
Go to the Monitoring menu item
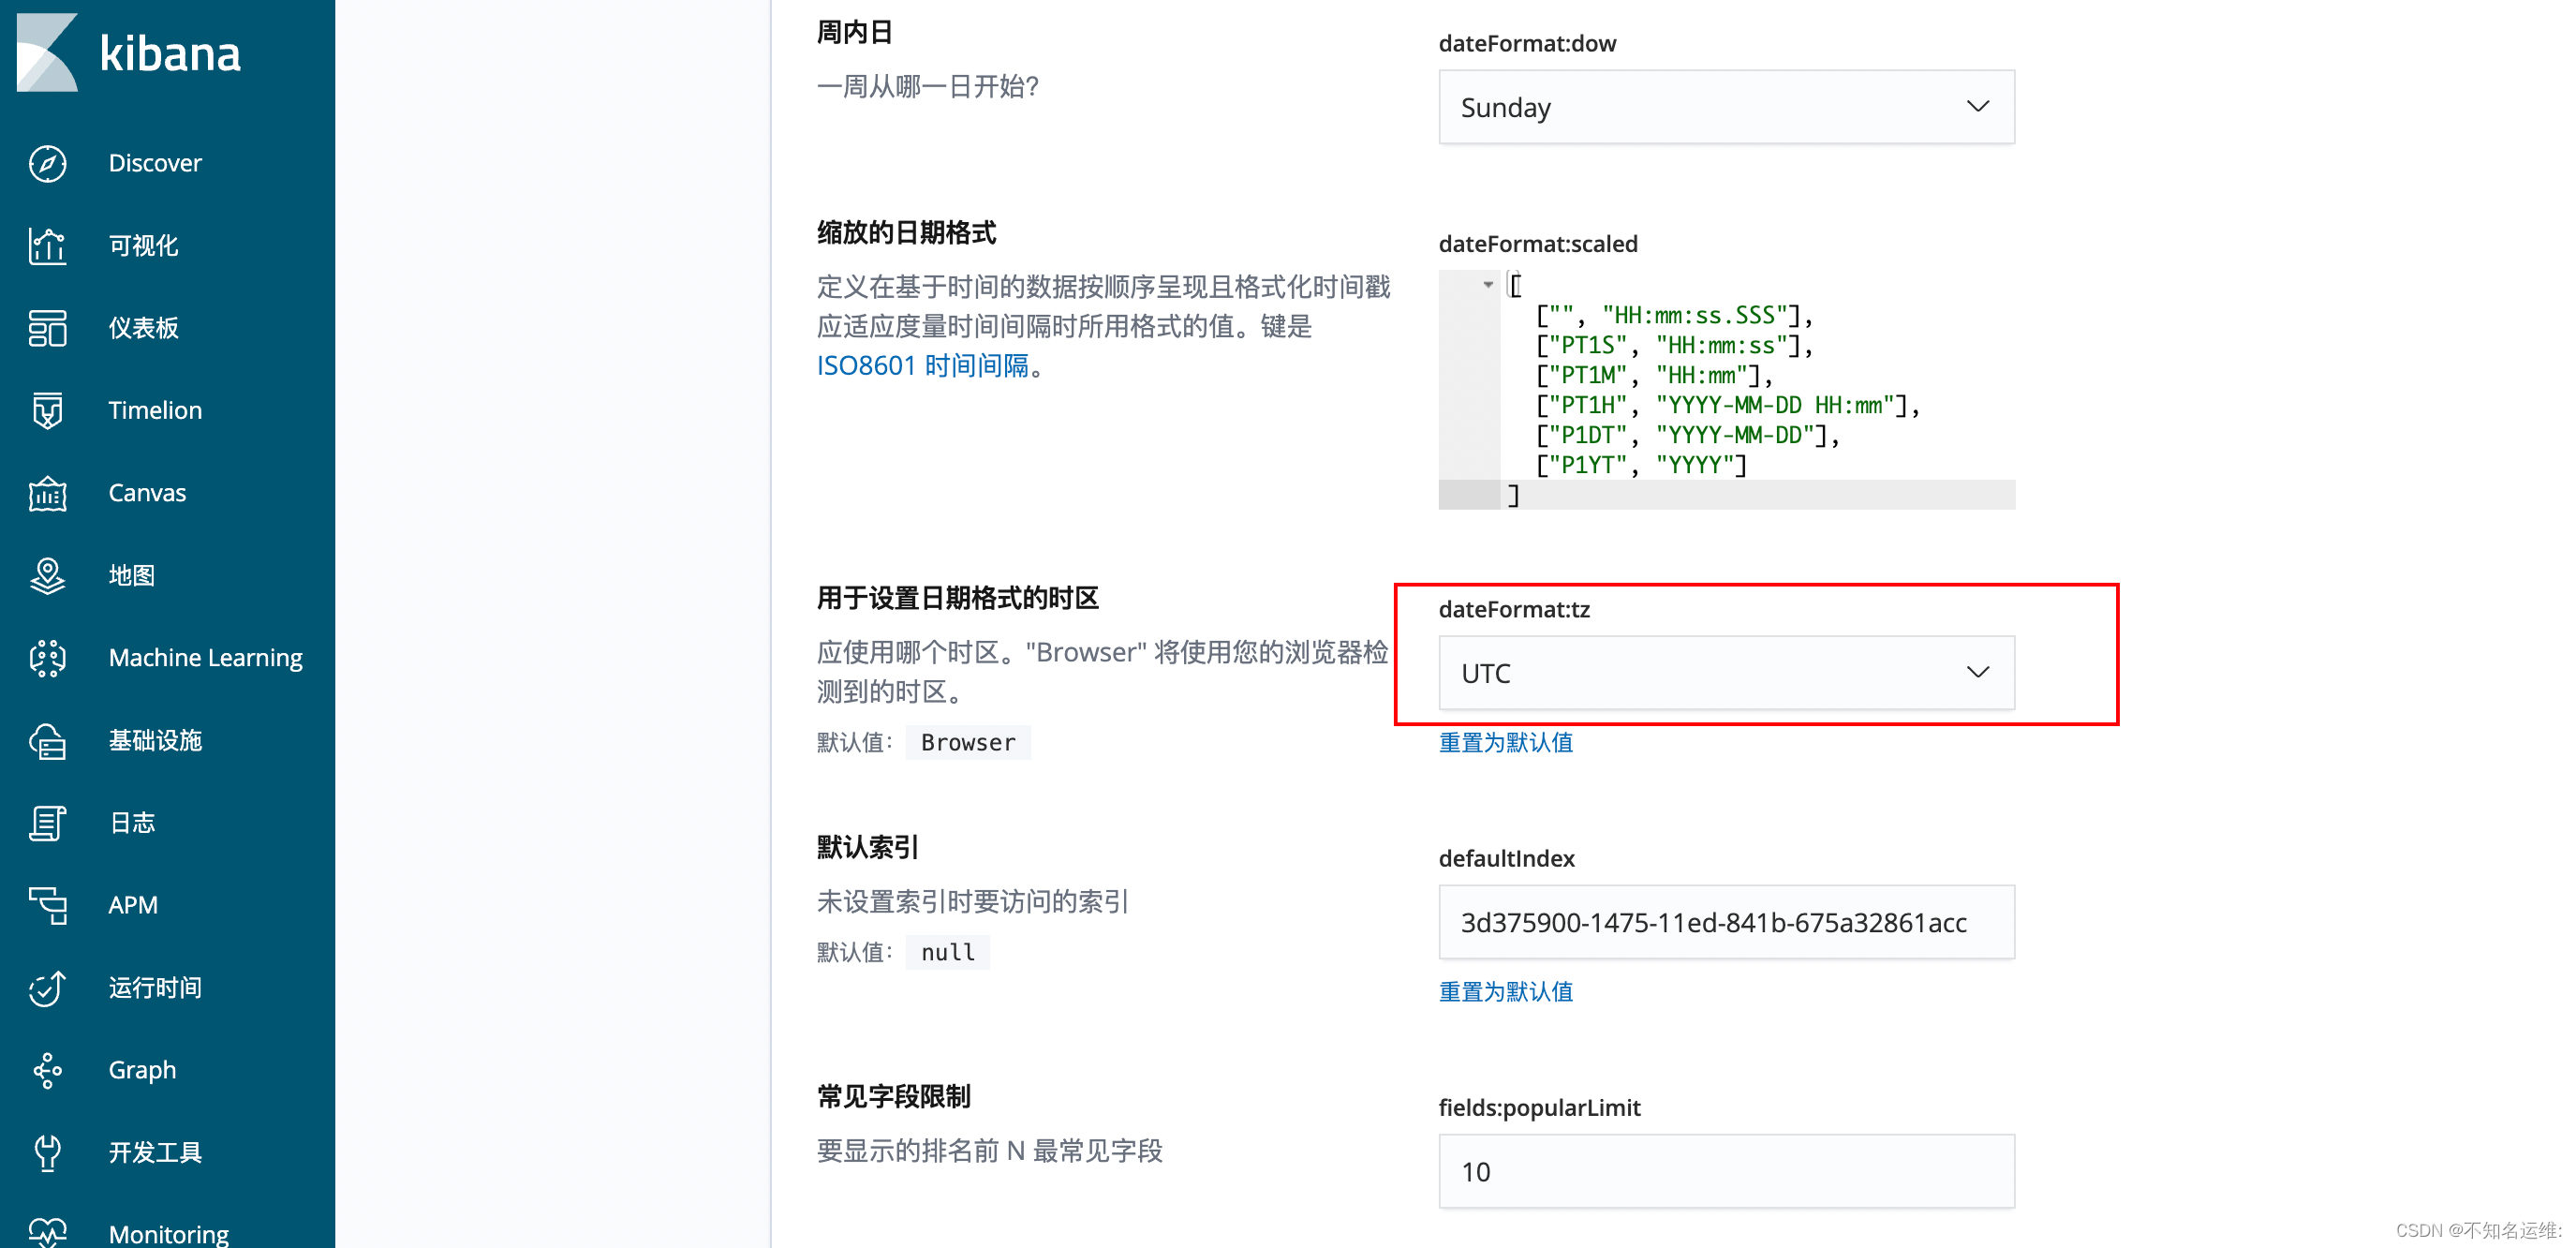coord(168,1234)
